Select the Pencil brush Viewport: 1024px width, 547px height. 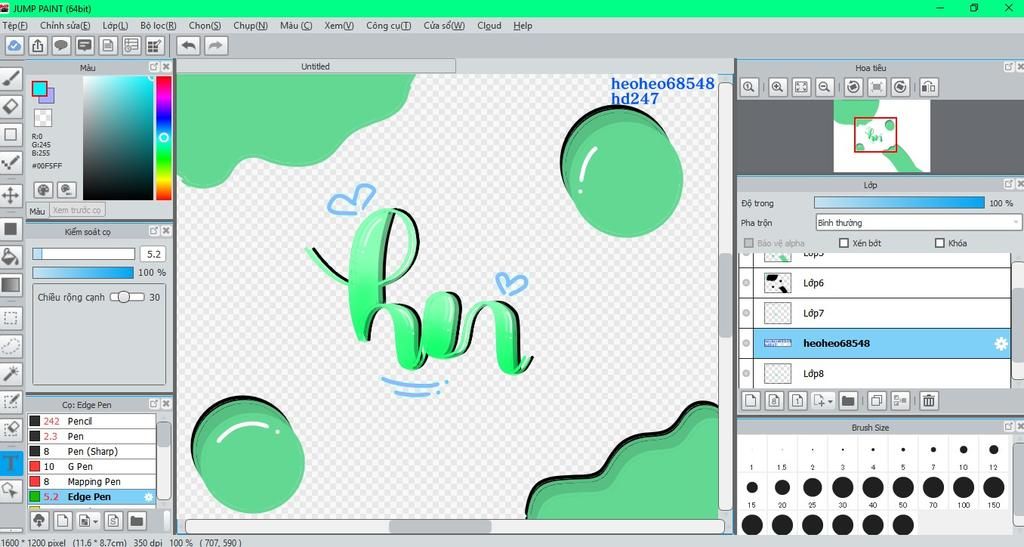(91, 421)
